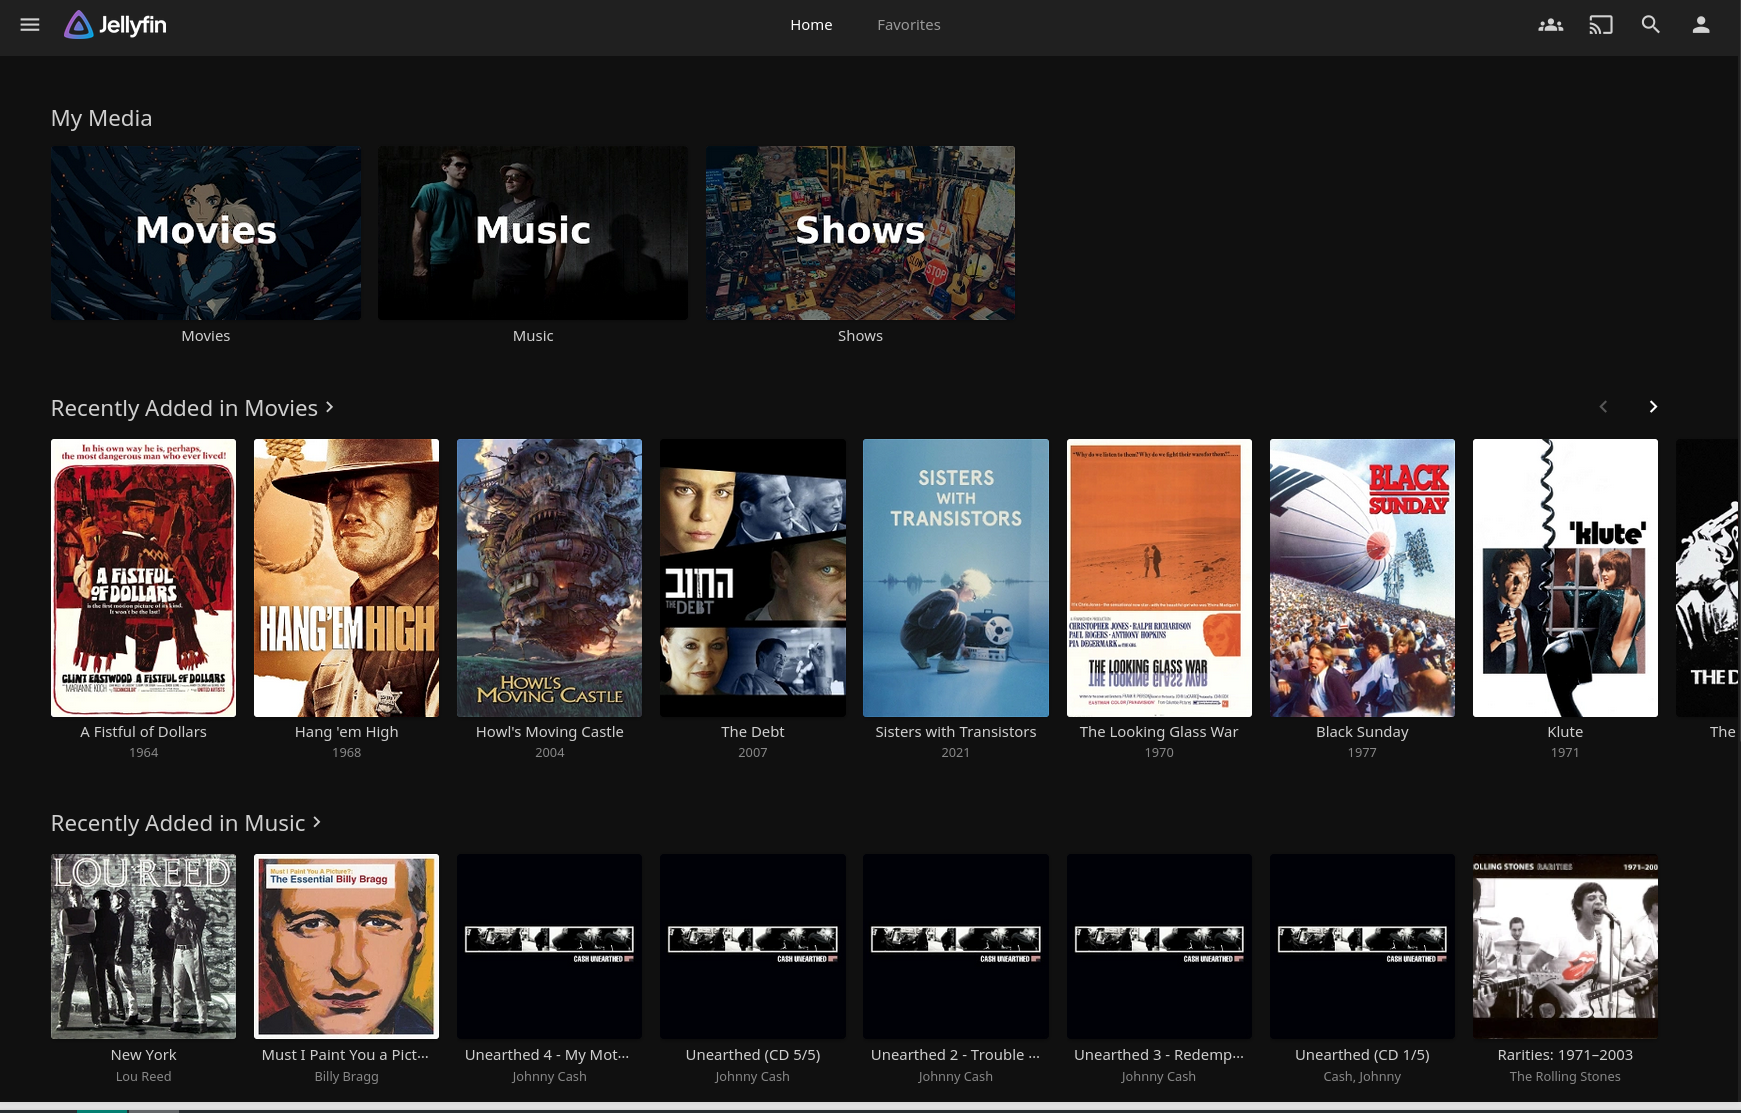Click the Klute title text
This screenshot has height=1113, width=1741.
[x=1565, y=732]
